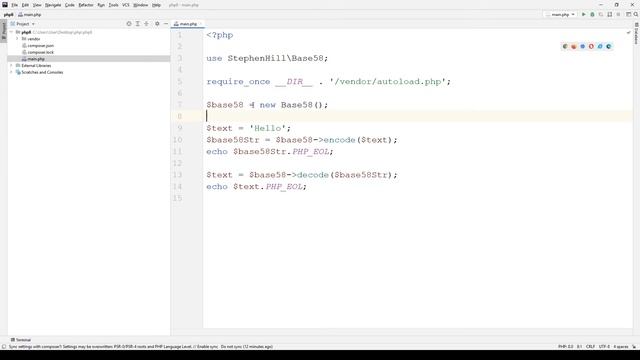This screenshot has height=360, width=640.
Task: Collapse the php8 project root node
Action: (11, 32)
